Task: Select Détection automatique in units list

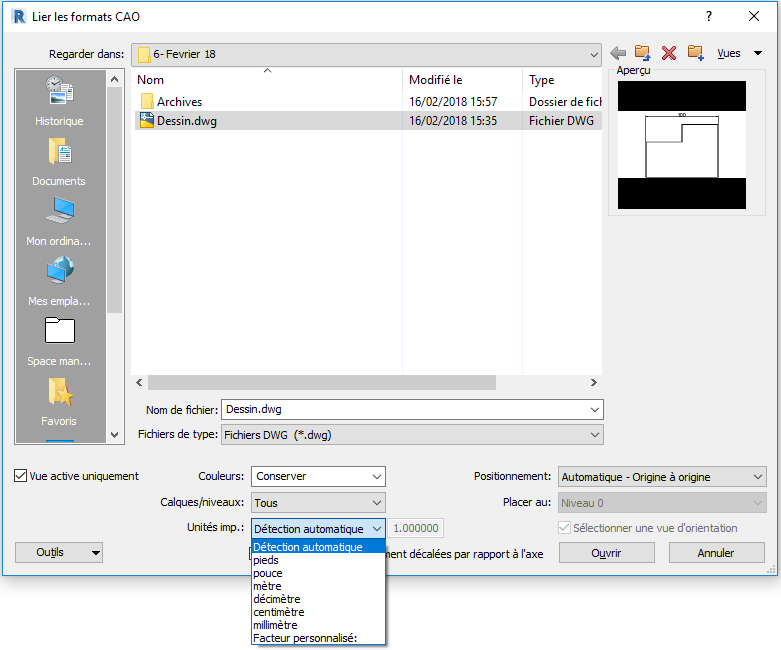Action: coord(318,547)
